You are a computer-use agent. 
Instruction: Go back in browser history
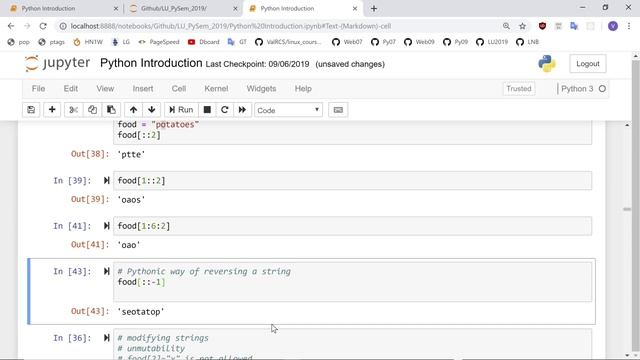(x=11, y=26)
